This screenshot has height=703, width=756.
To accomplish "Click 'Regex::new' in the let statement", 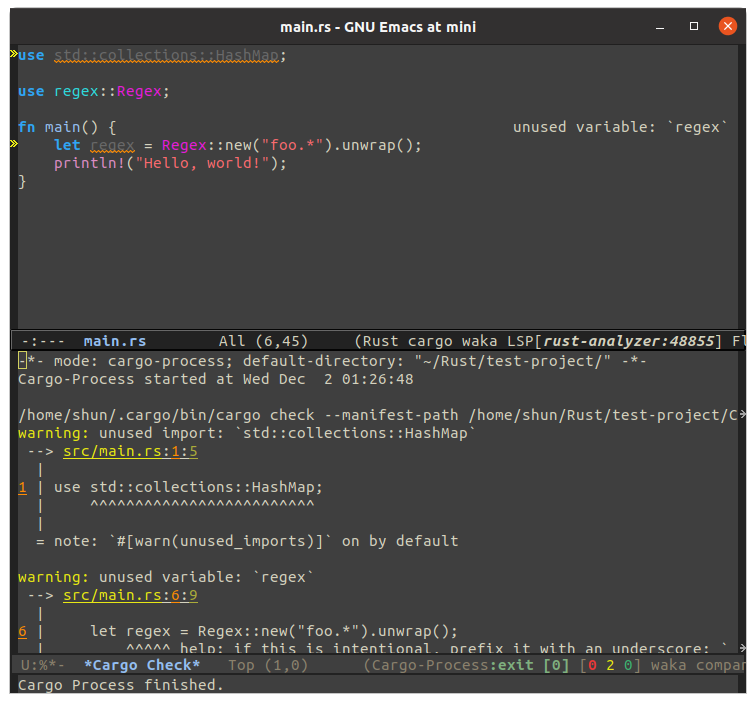I will click(x=207, y=145).
